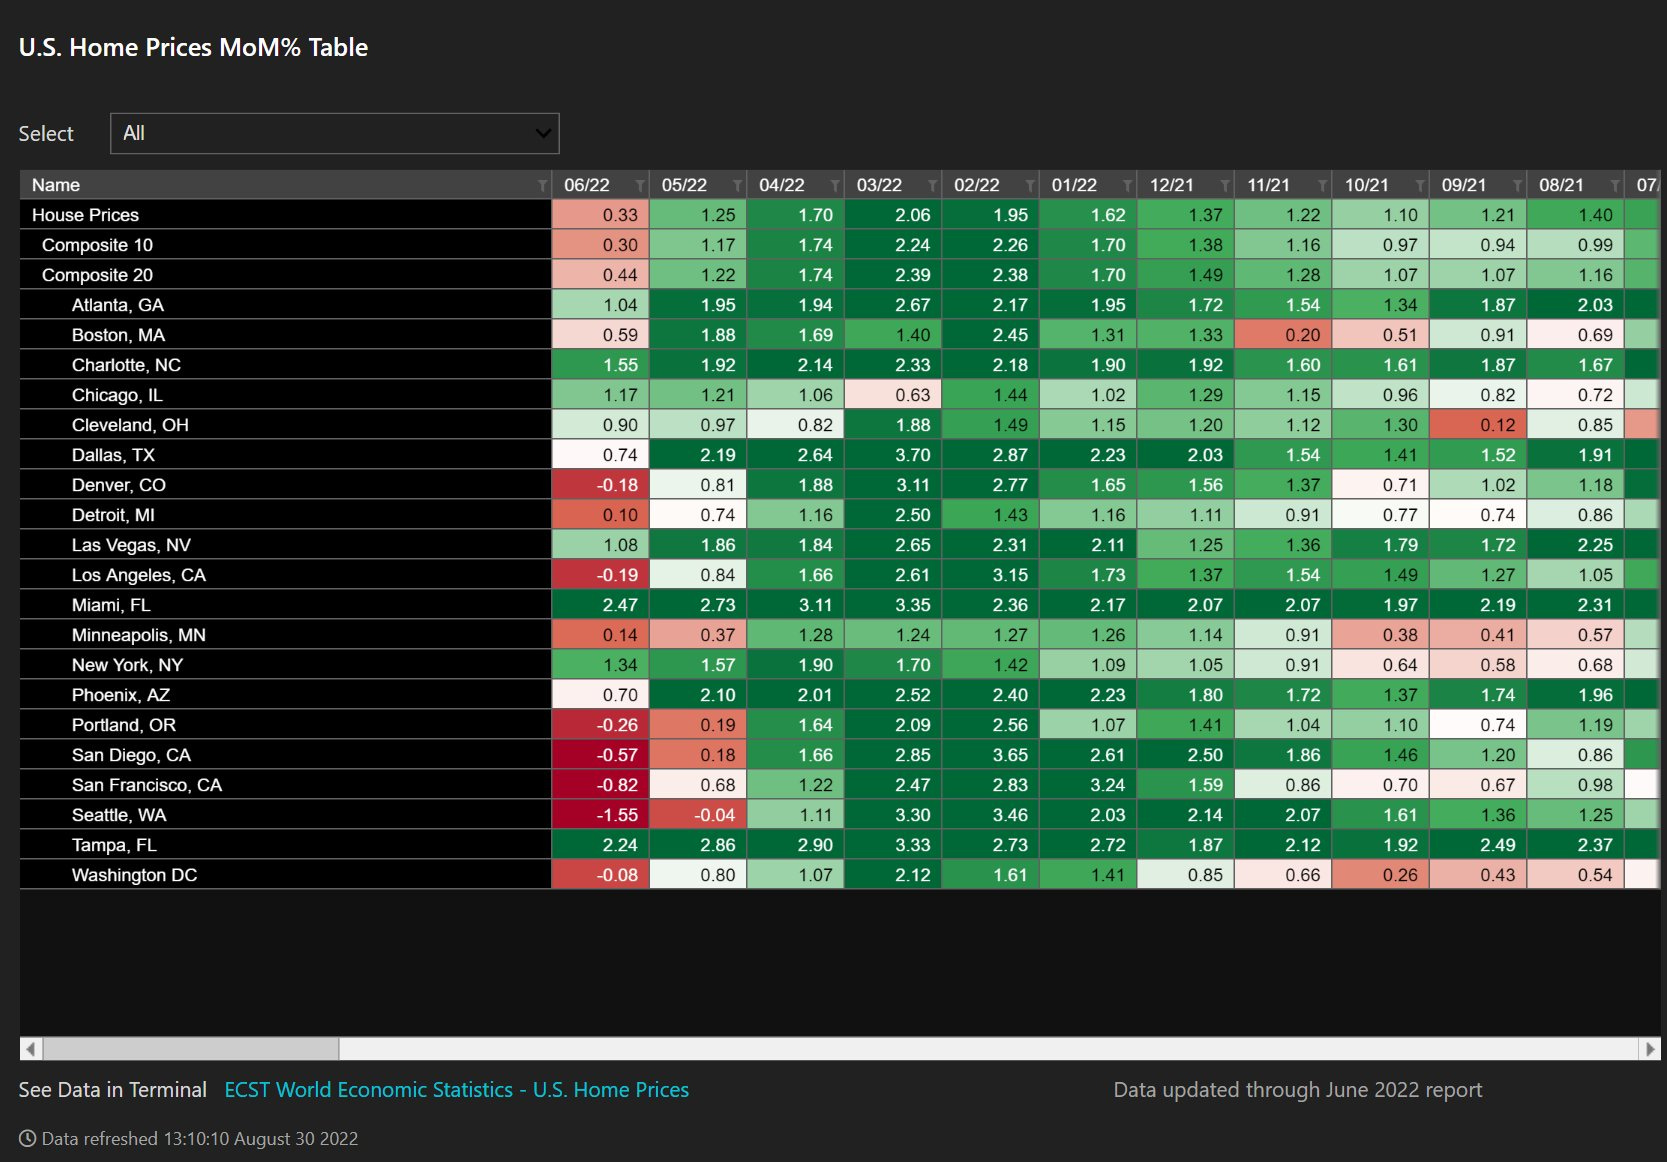Click the clock icon beside Data refreshed
This screenshot has width=1667, height=1162.
pyautogui.click(x=27, y=1139)
